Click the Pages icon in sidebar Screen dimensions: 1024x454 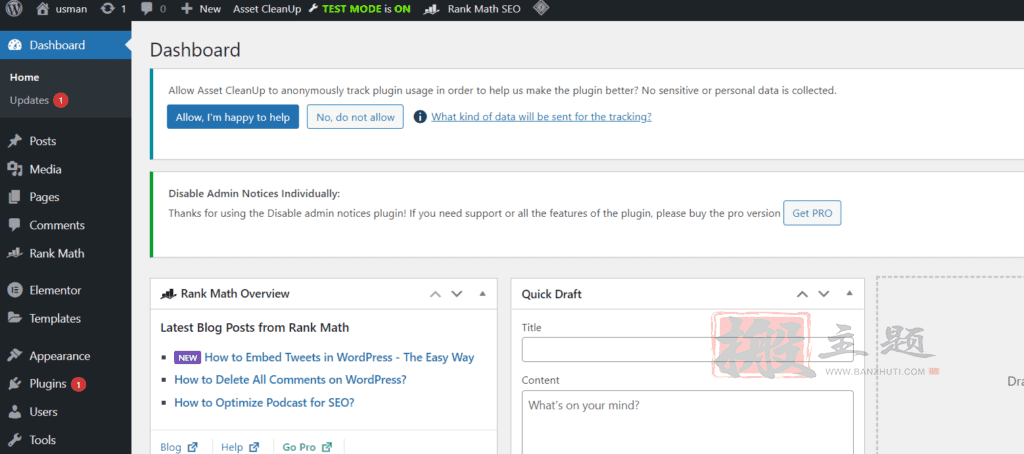pos(15,197)
